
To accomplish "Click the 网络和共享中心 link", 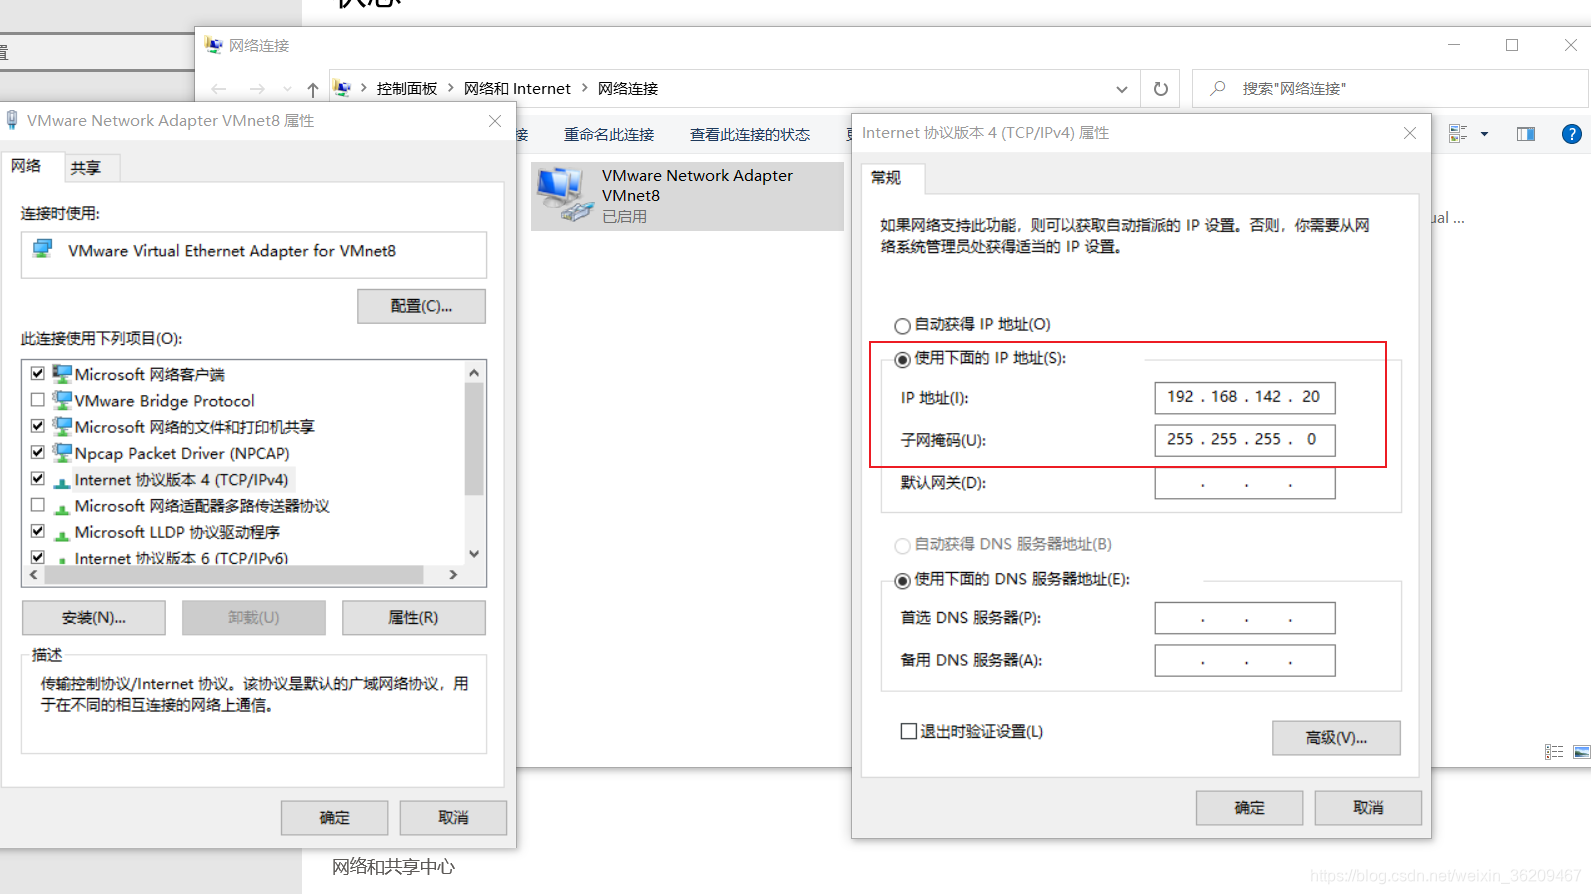I will 393,866.
